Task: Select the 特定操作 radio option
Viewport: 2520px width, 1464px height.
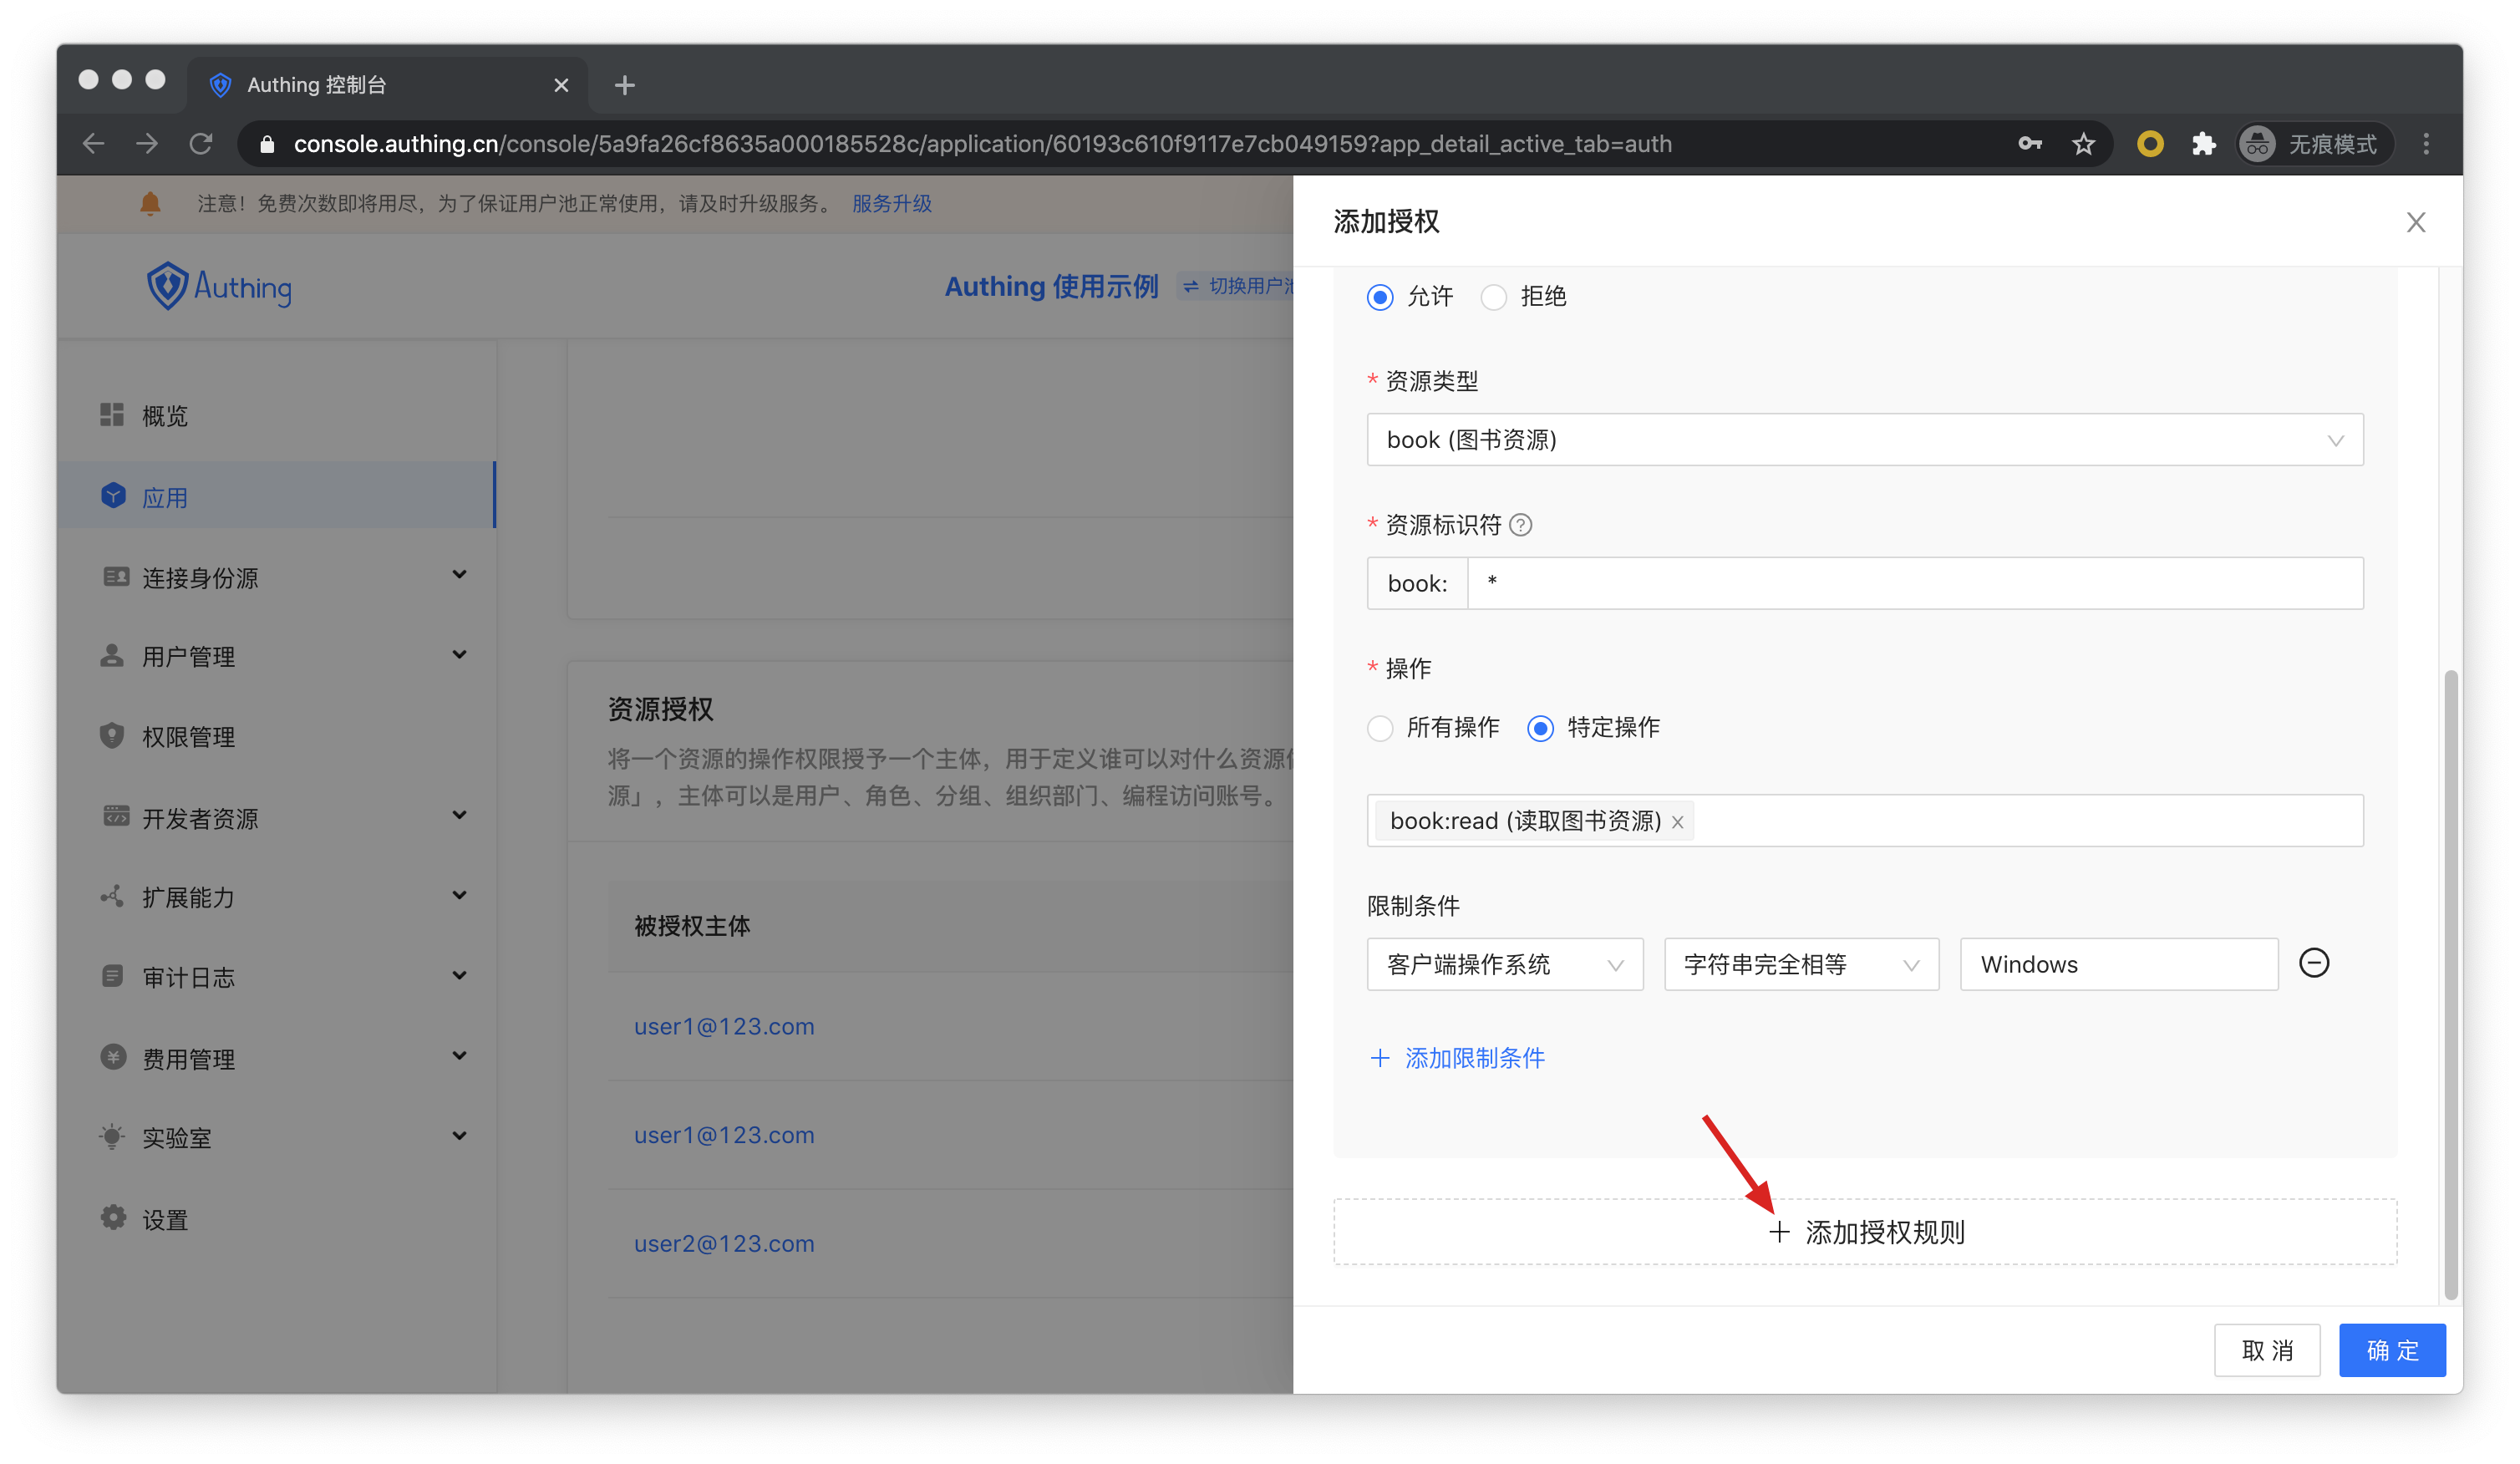Action: [x=1540, y=728]
